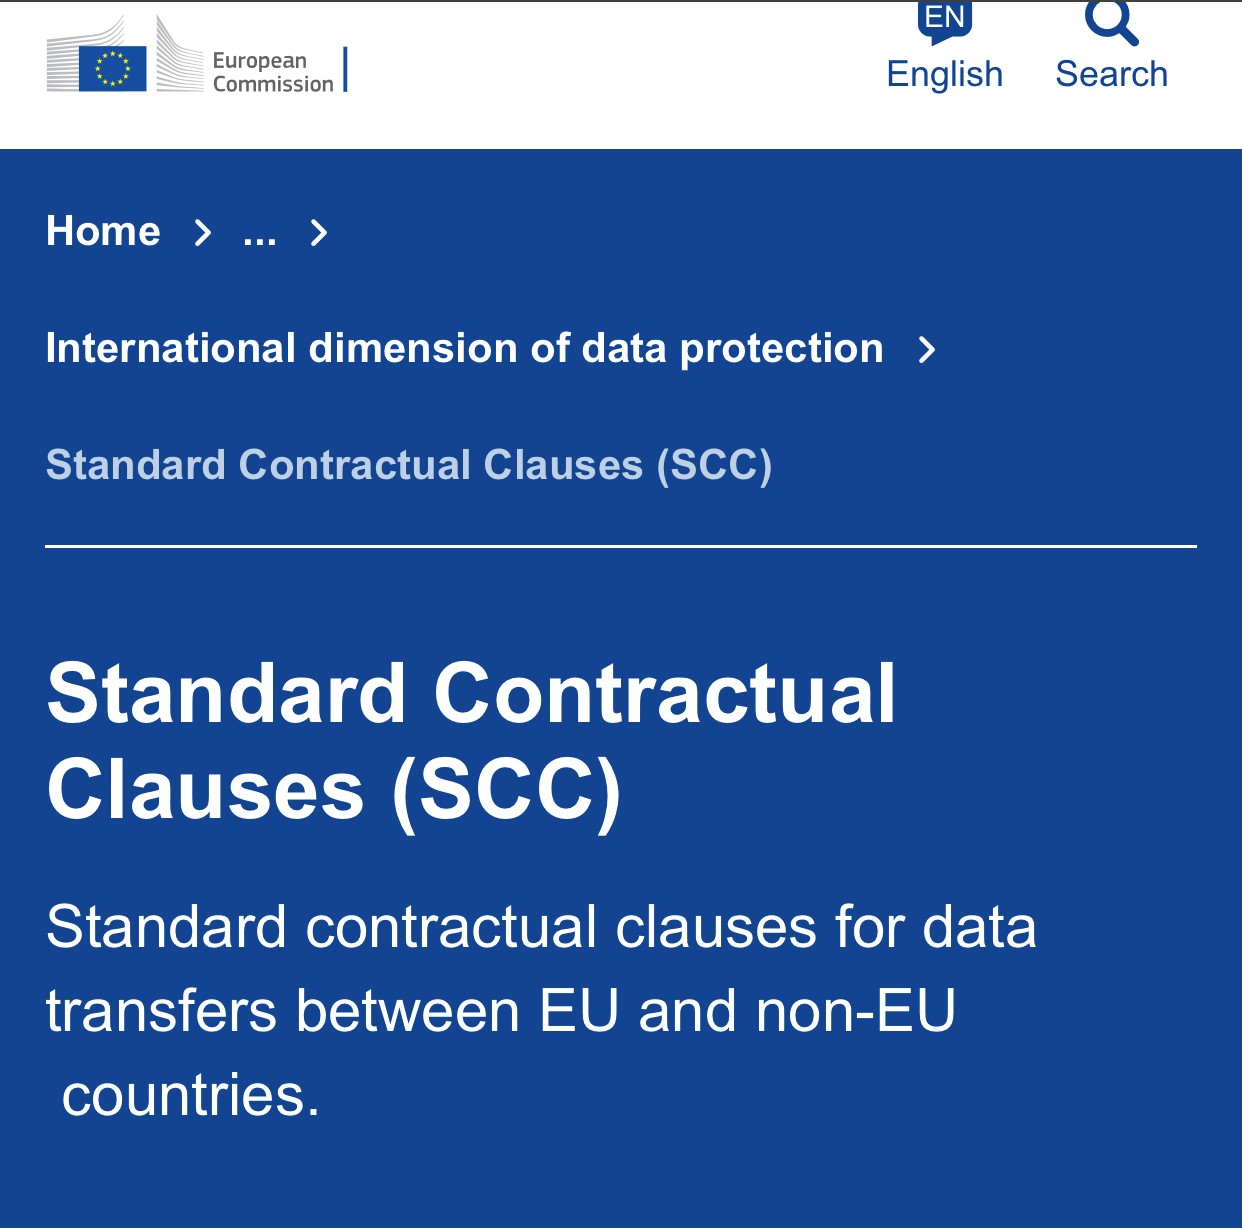Open the Search panel via its text label
The height and width of the screenshot is (1228, 1242).
click(1111, 74)
